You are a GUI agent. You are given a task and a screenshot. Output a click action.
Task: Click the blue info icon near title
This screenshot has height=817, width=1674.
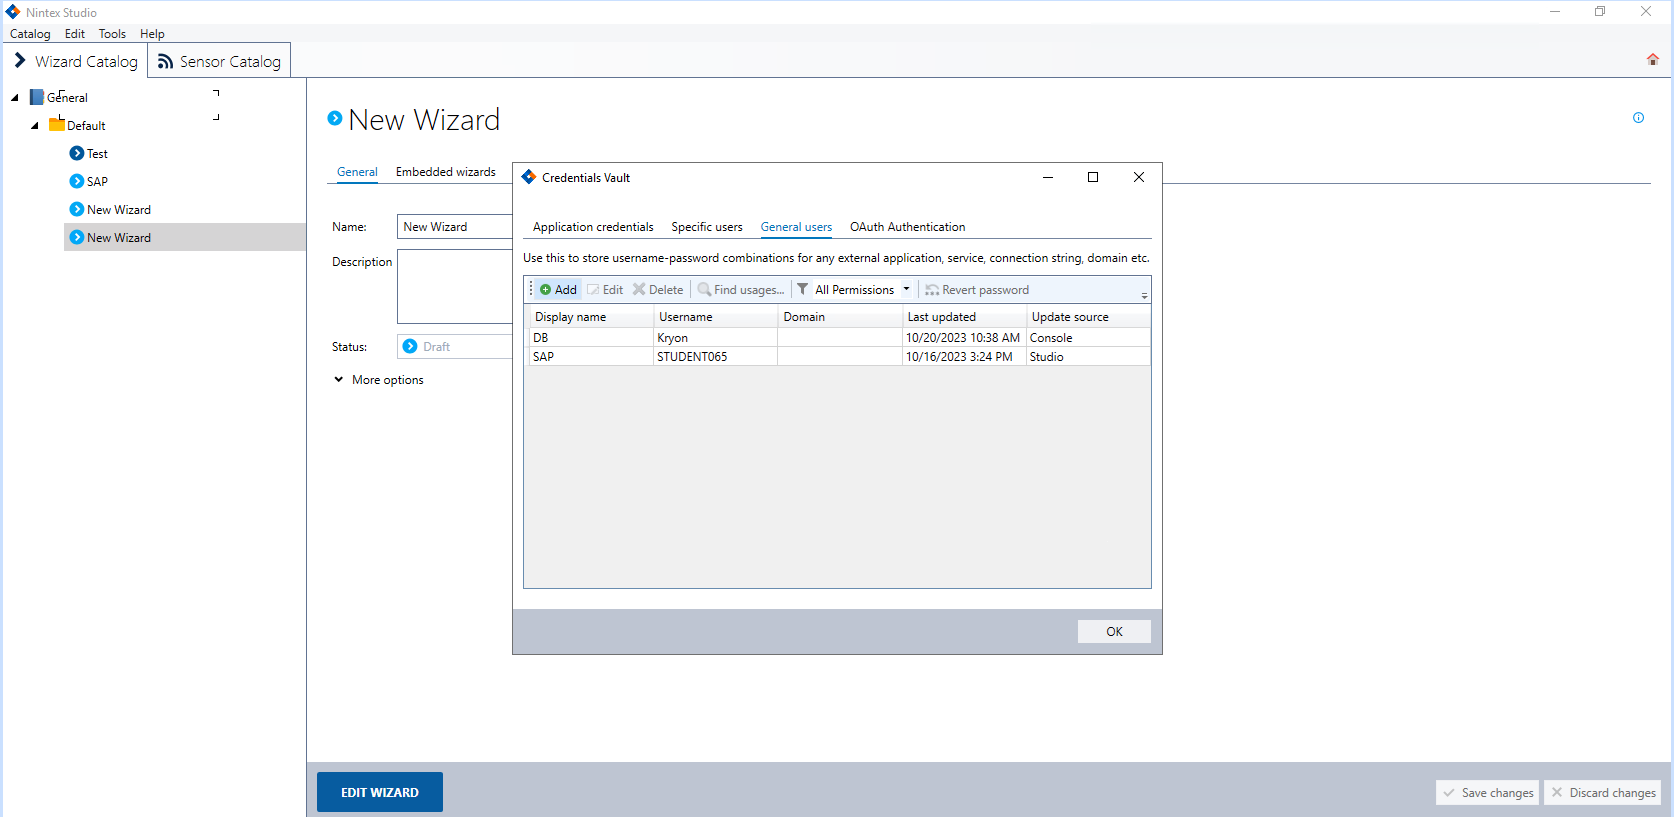(1638, 118)
